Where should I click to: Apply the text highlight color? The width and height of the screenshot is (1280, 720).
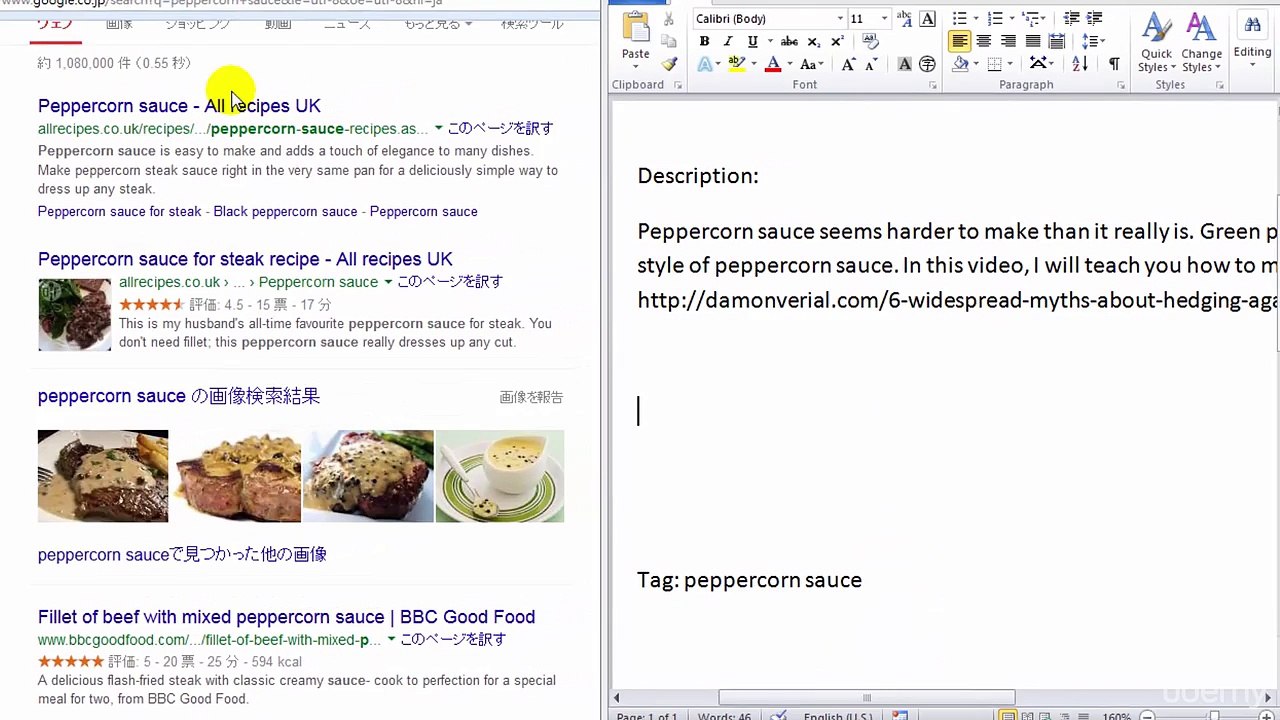point(736,64)
